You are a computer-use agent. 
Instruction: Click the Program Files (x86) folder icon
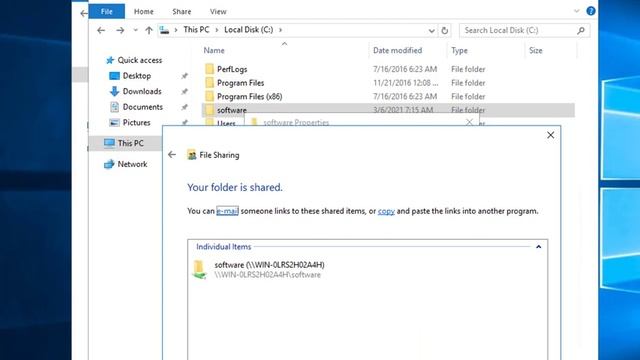(209, 97)
